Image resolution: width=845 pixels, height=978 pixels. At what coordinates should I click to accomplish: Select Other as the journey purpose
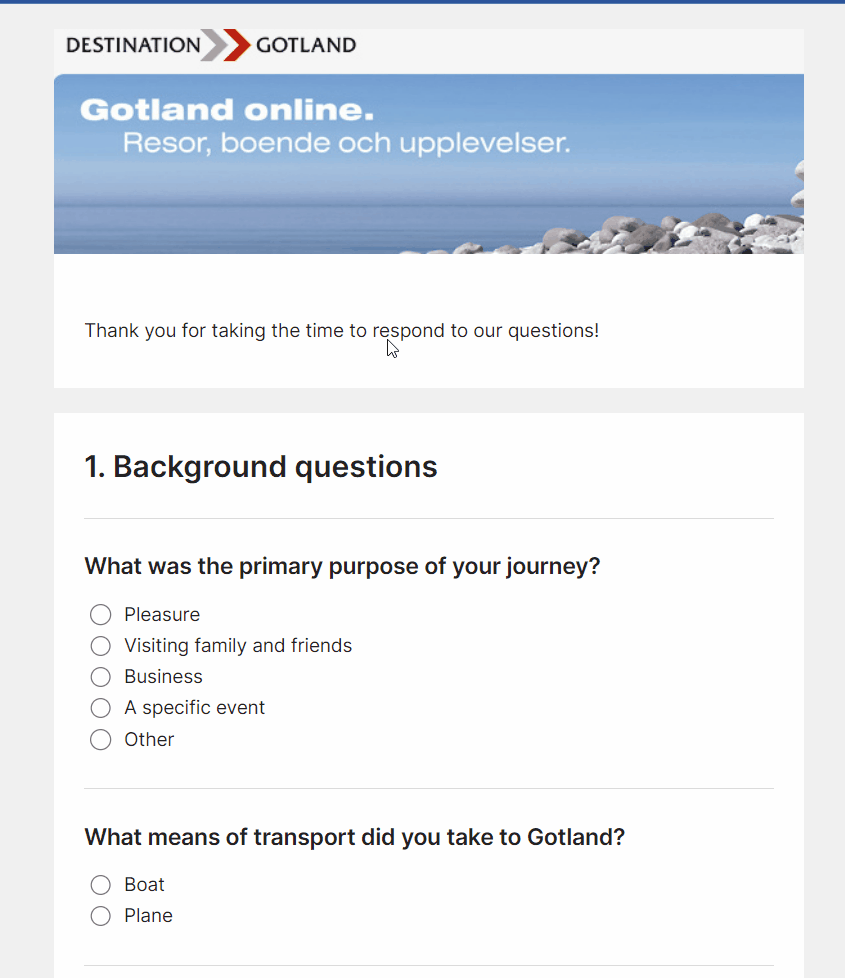[100, 740]
